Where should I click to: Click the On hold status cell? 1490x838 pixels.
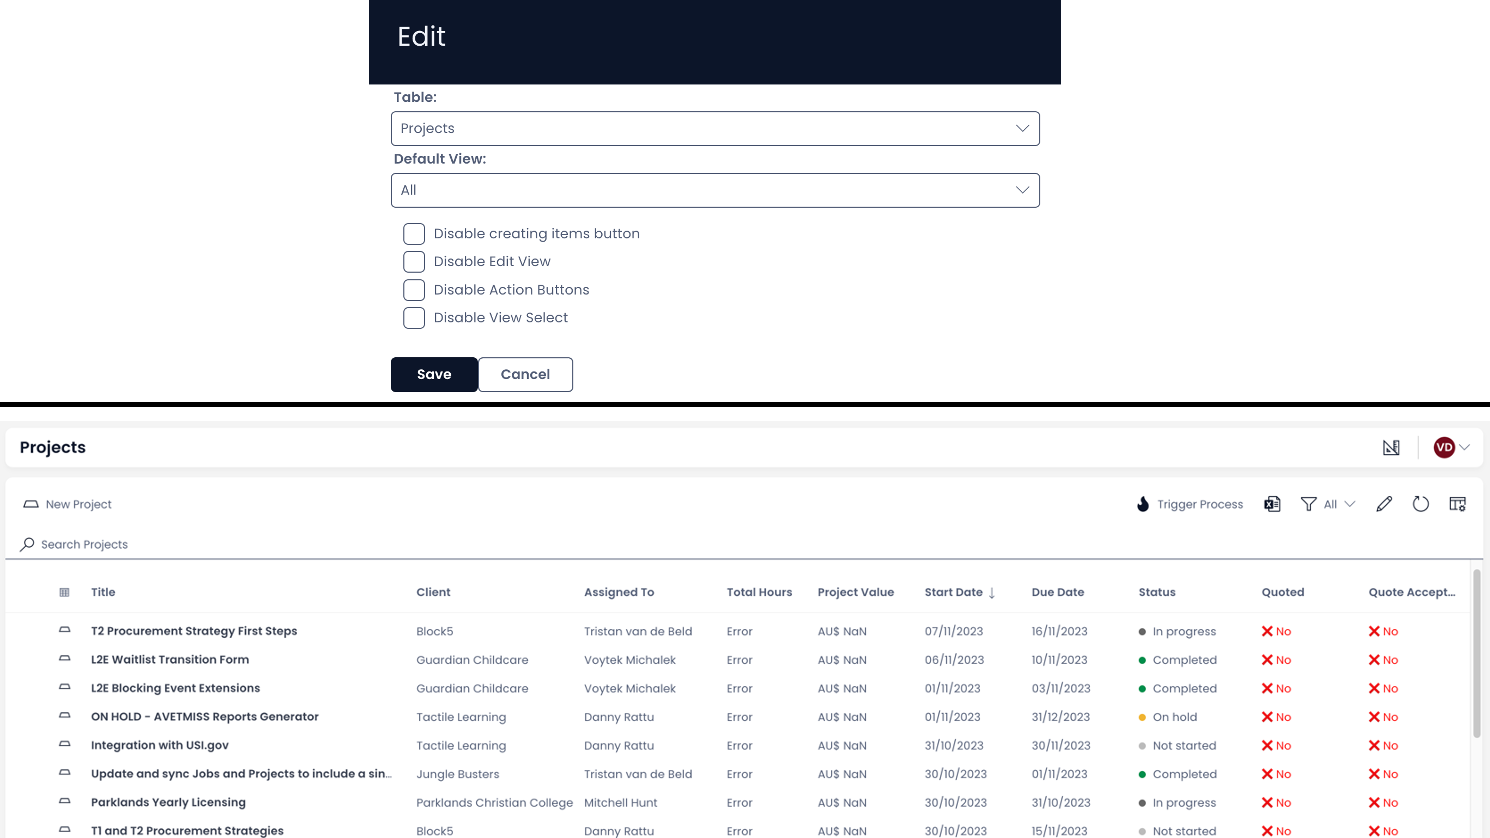pyautogui.click(x=1168, y=717)
